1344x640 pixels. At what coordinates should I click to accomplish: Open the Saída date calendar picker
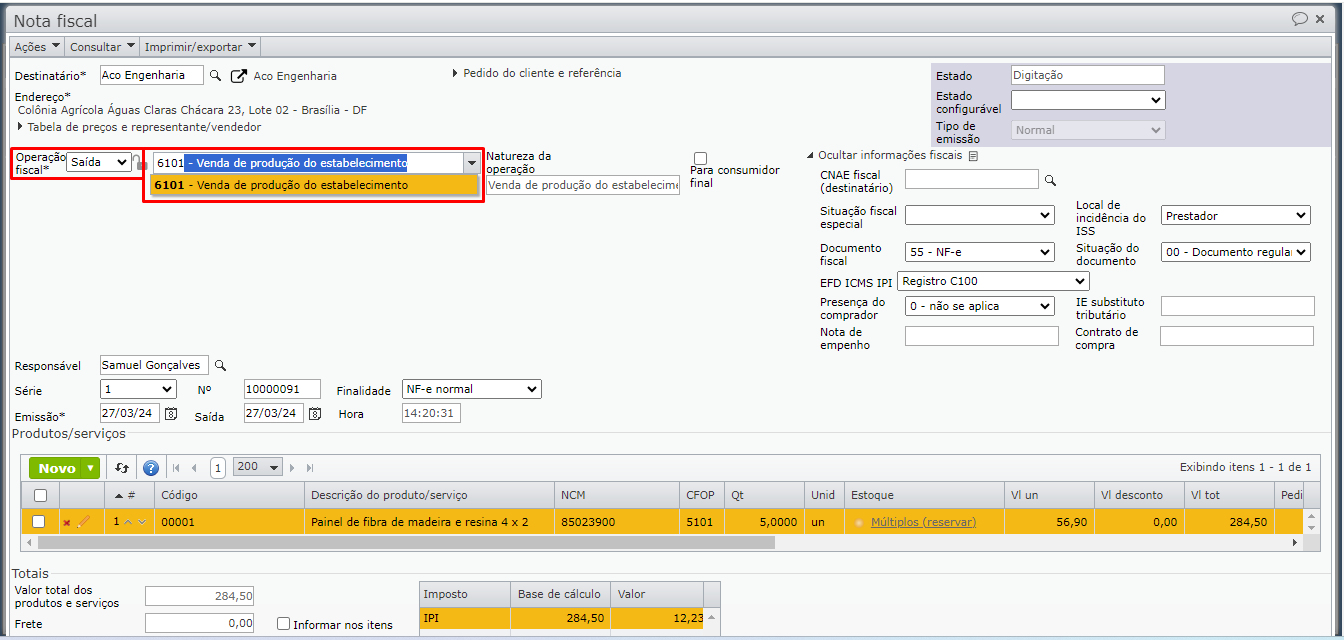click(315, 414)
